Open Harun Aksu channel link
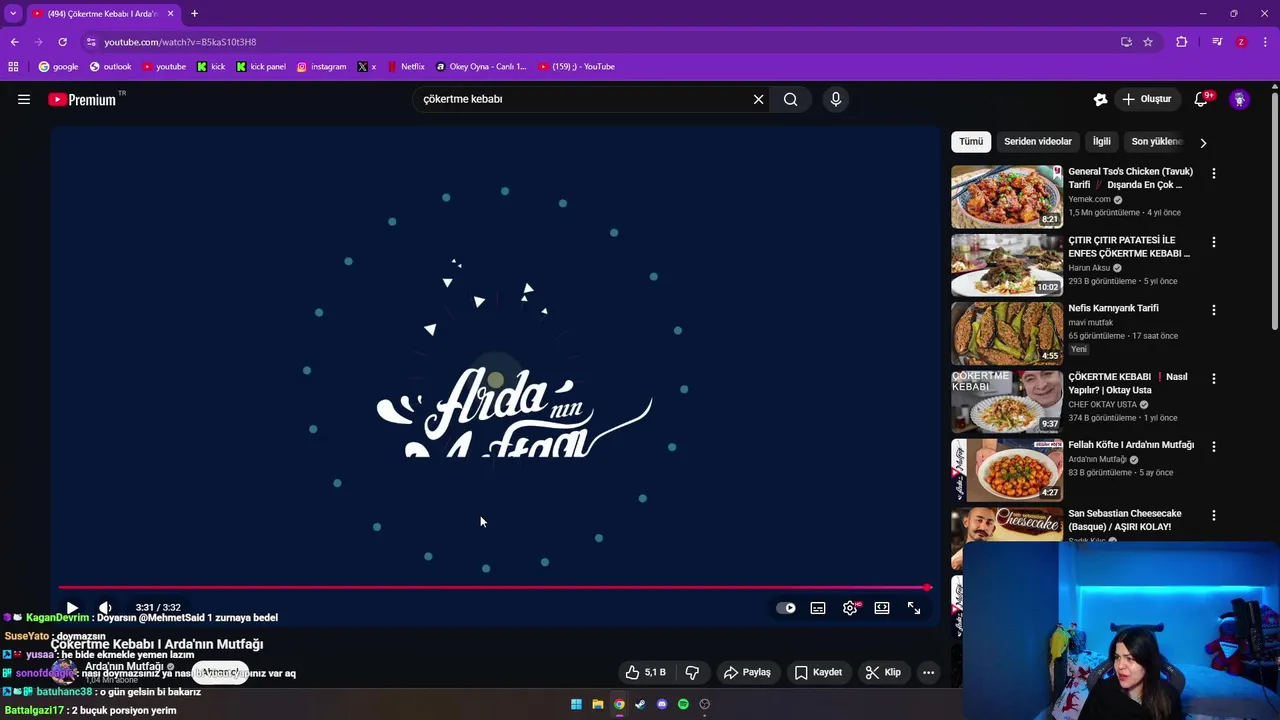The image size is (1280, 720). click(x=1090, y=268)
